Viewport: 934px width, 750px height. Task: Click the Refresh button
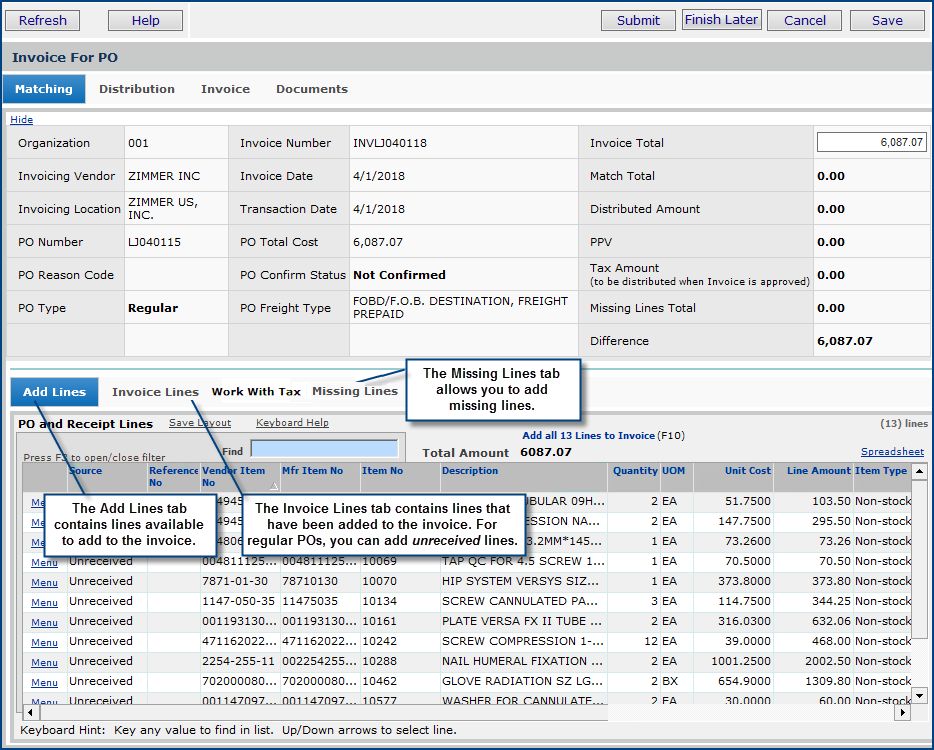(43, 20)
